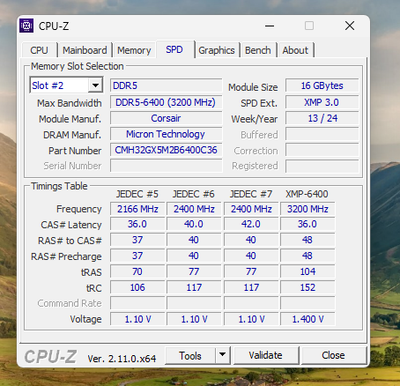Click the Module Manuf. Corsair field
Image resolution: width=400 pixels, height=386 pixels.
(166, 118)
